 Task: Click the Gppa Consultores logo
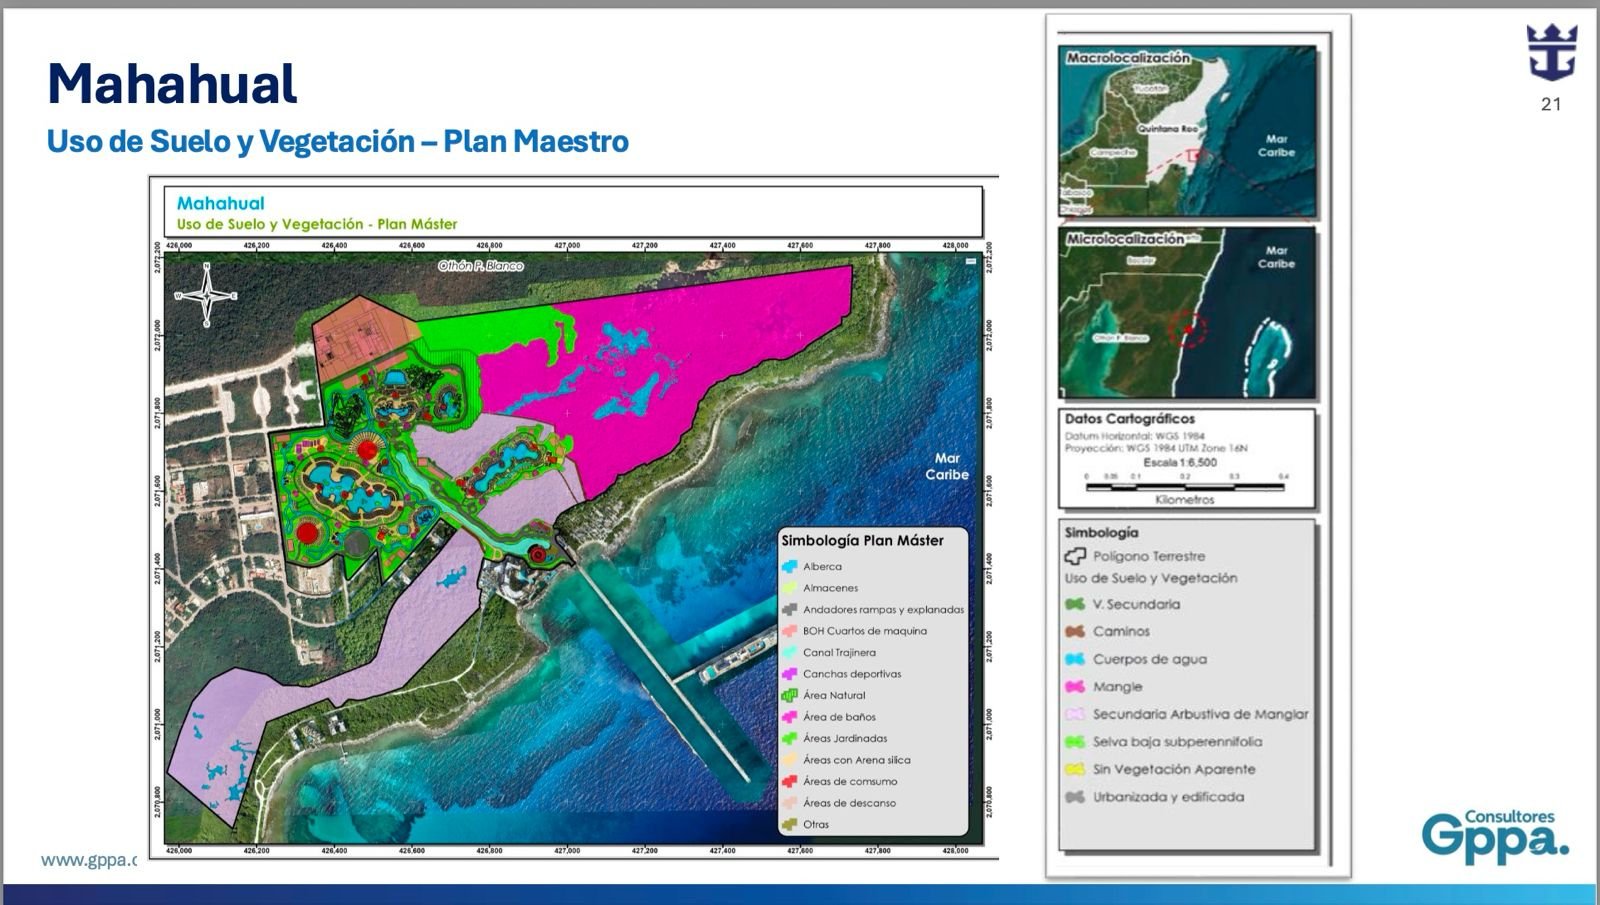(1495, 834)
